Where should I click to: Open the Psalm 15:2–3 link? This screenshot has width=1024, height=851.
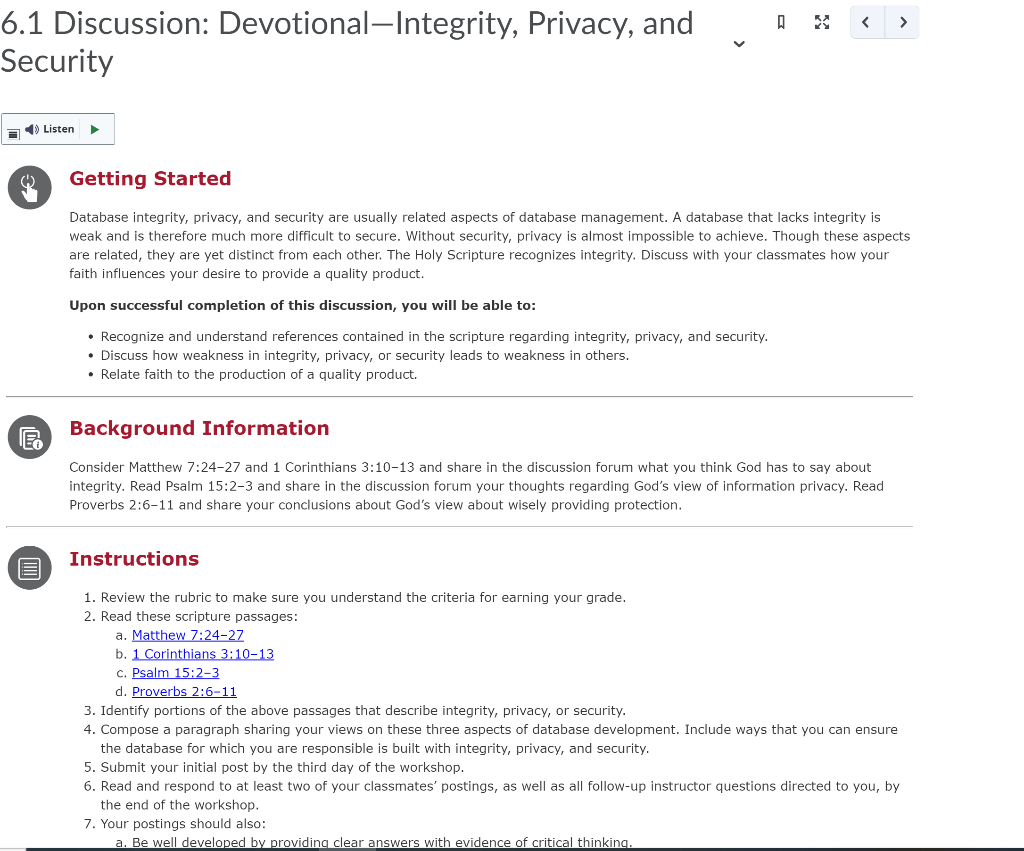pos(176,673)
